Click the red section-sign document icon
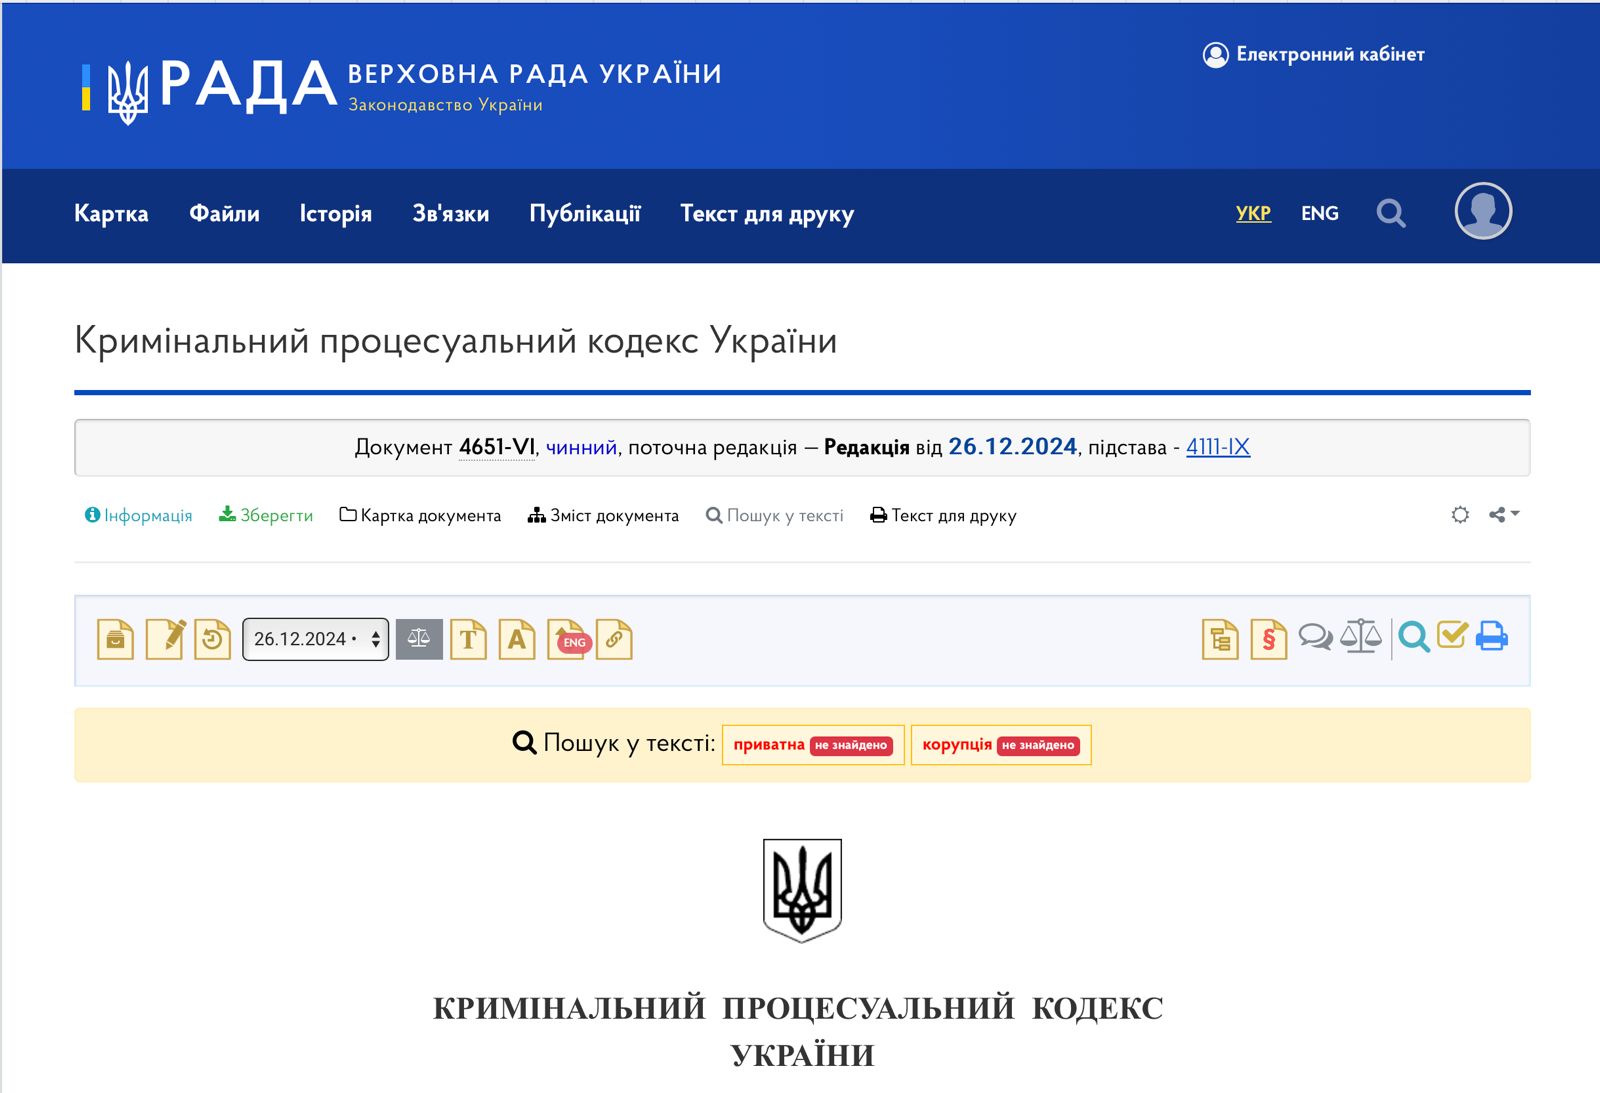This screenshot has height=1093, width=1600. pos(1268,639)
